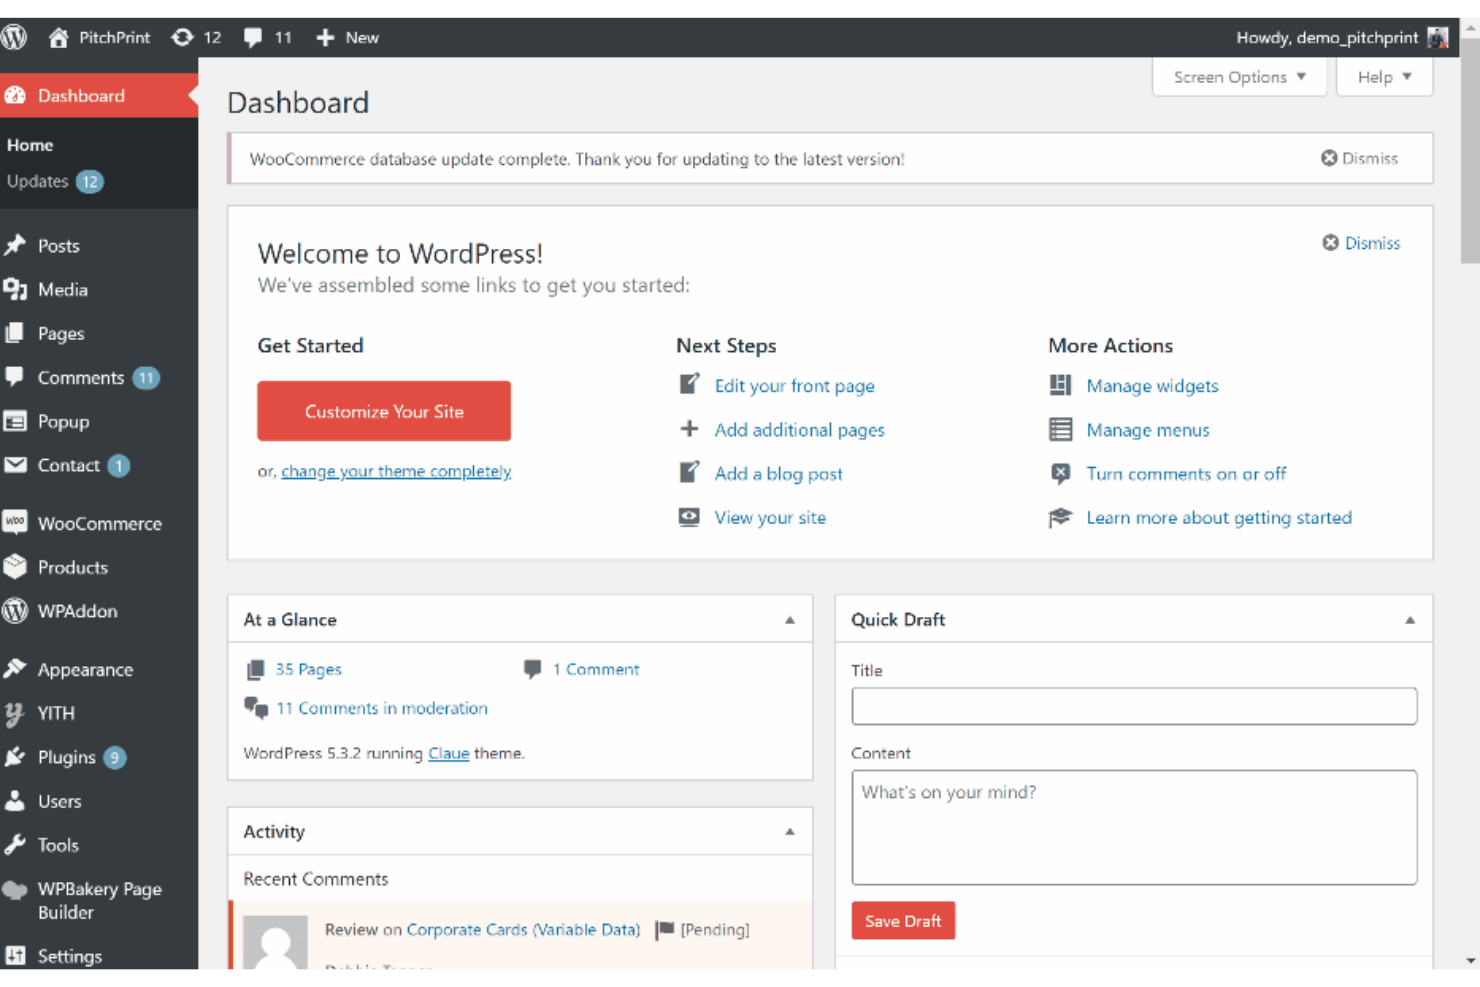Click the Plugins plug icon
Viewport: 1480px width, 987px height.
tap(14, 757)
